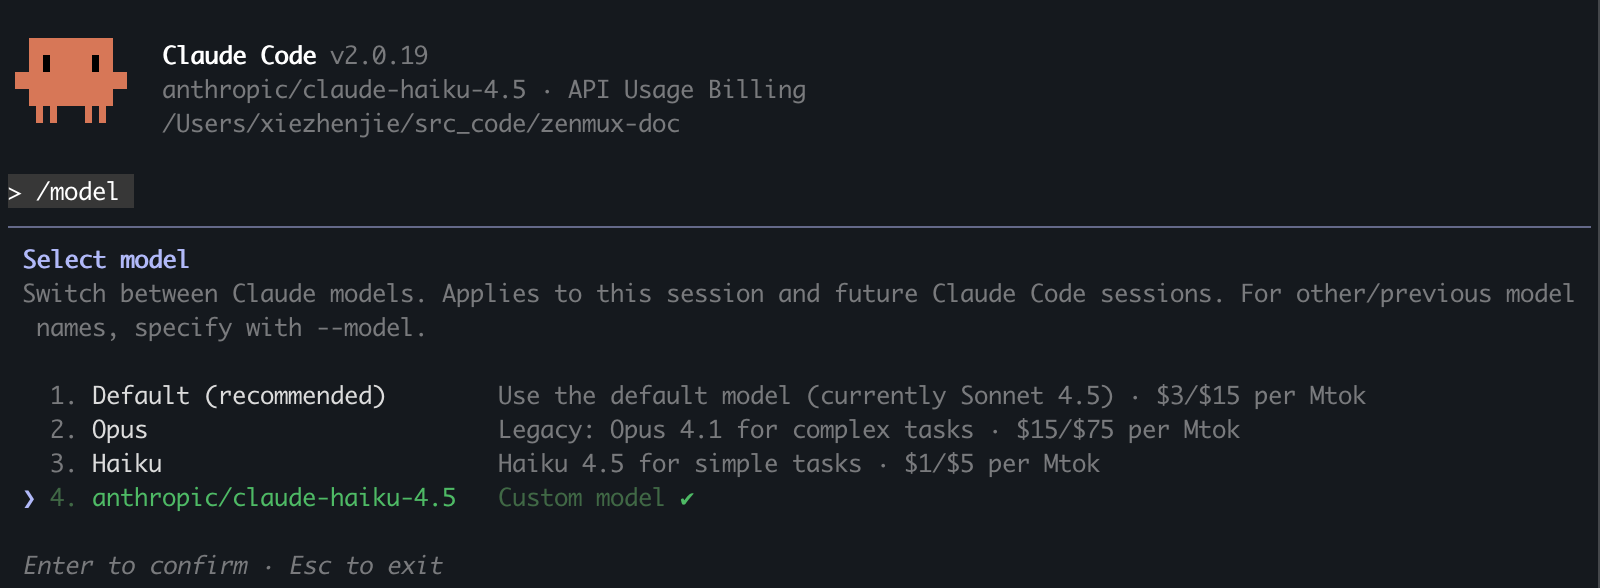Image resolution: width=1600 pixels, height=588 pixels.
Task: Click the API Usage Billing label
Action: [686, 90]
